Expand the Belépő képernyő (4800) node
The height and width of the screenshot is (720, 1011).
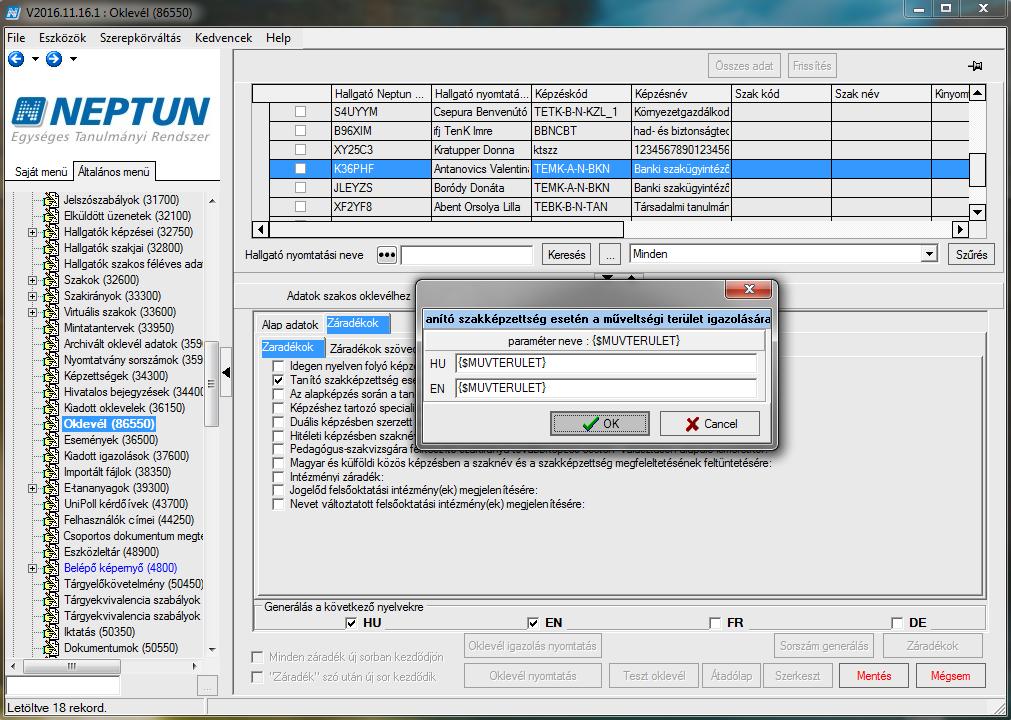coord(32,569)
